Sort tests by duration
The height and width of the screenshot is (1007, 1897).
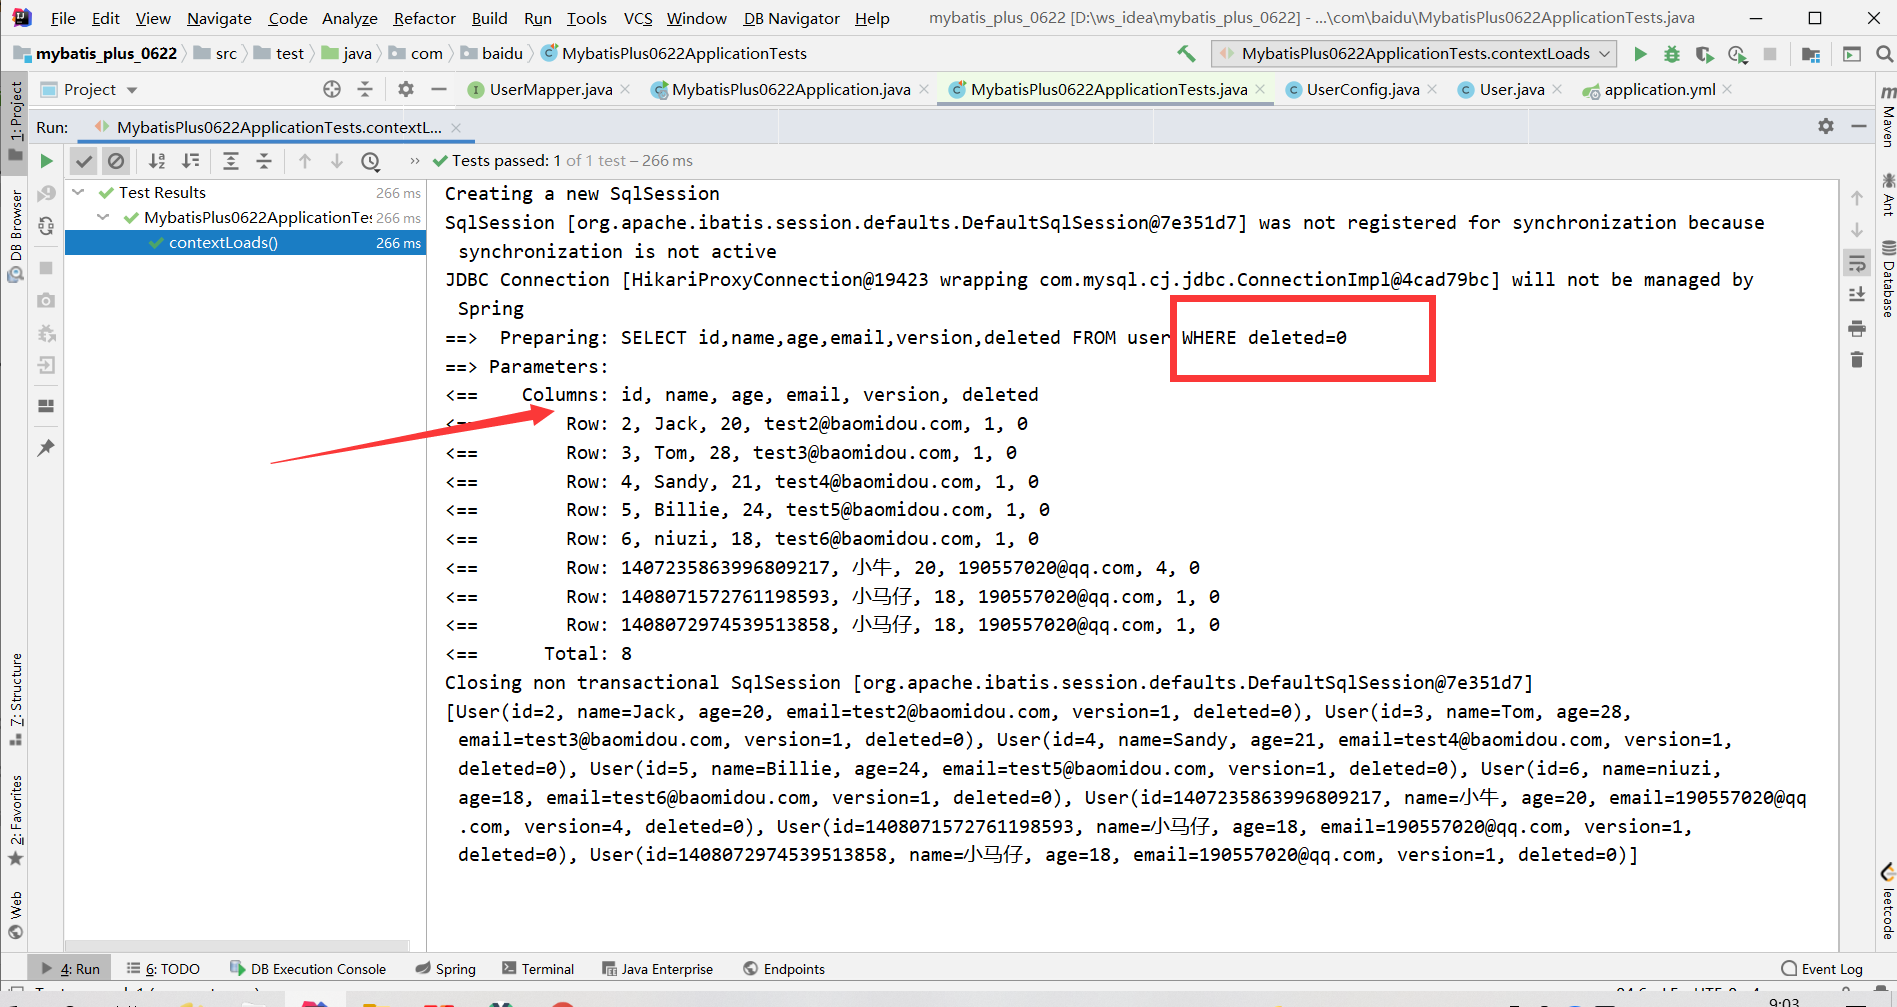(190, 161)
